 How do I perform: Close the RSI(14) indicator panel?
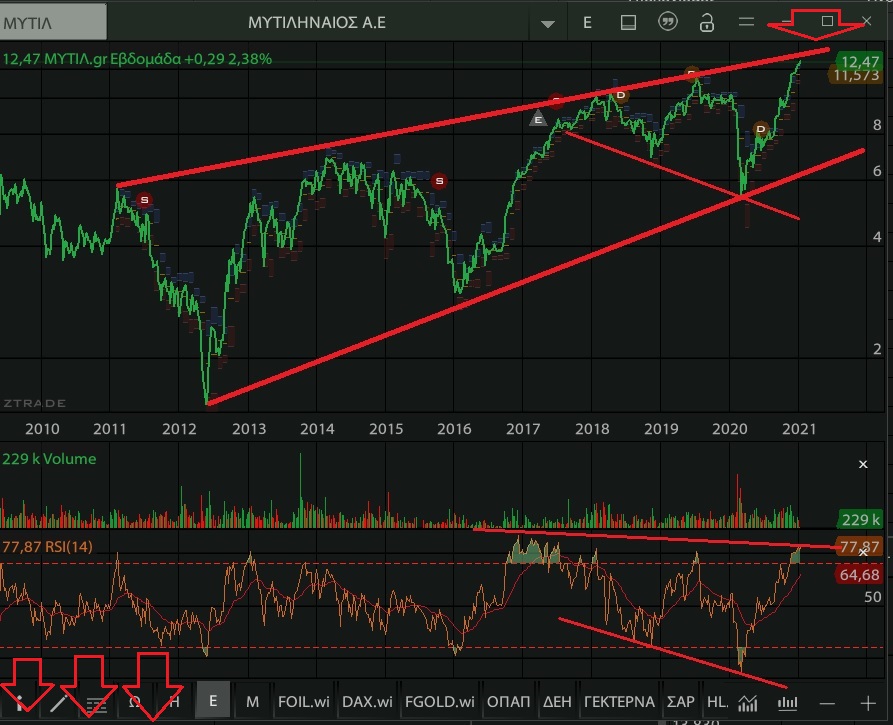point(863,552)
